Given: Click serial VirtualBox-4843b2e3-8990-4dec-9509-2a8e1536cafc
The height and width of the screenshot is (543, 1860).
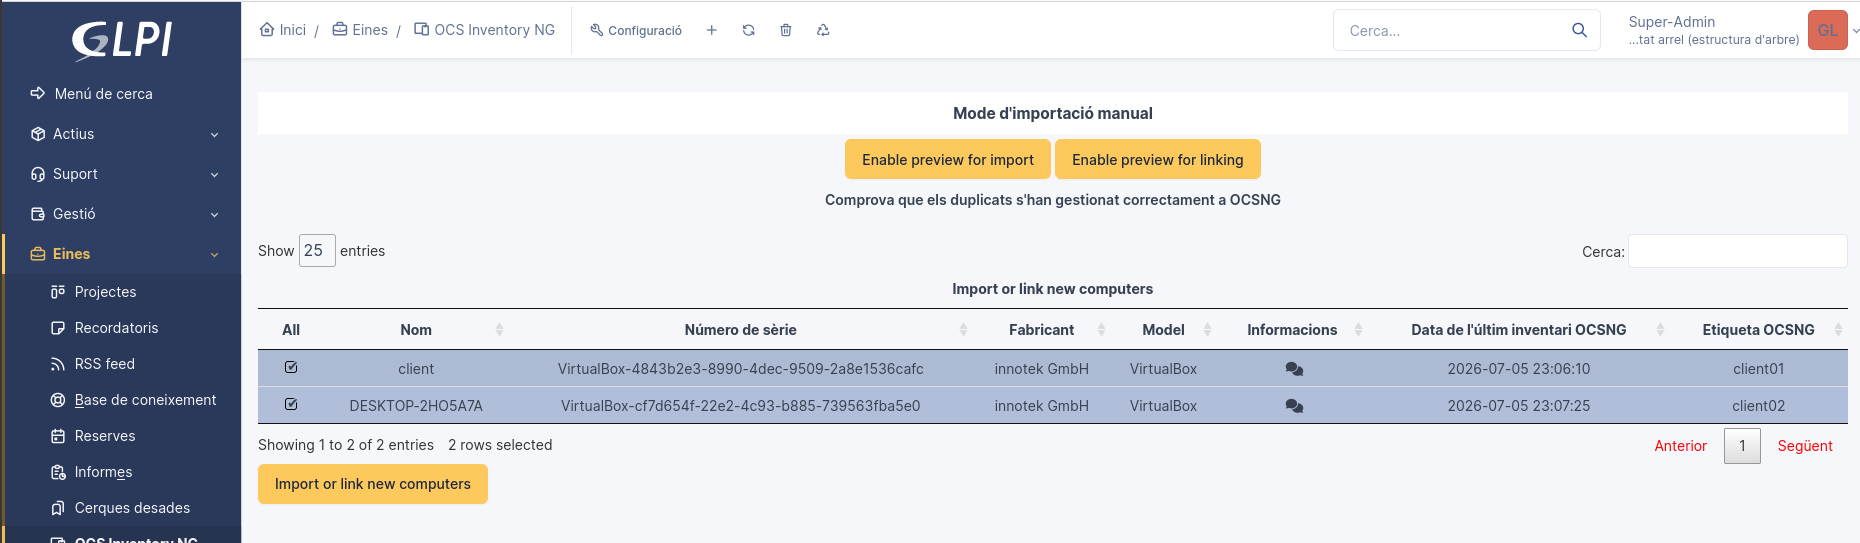Looking at the screenshot, I should tap(740, 369).
